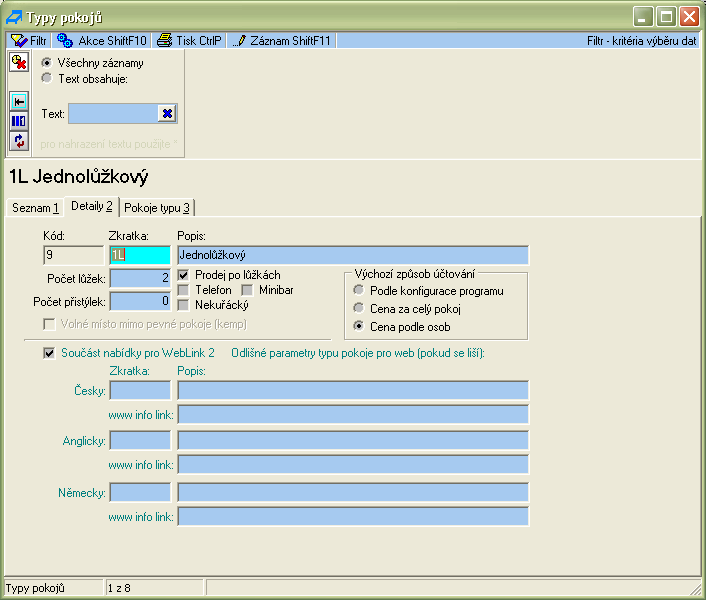
Task: Click the Česky www info link field
Action: coord(353,415)
